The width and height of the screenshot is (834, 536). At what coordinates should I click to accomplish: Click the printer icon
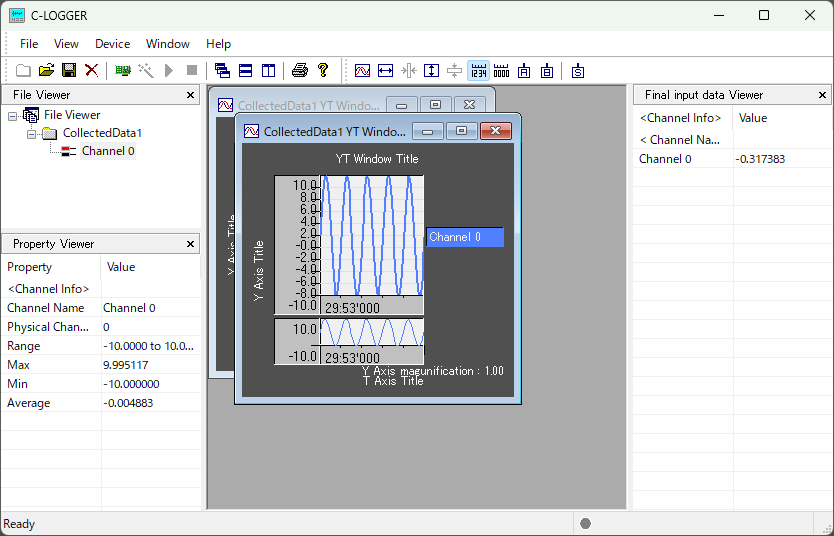click(x=299, y=70)
